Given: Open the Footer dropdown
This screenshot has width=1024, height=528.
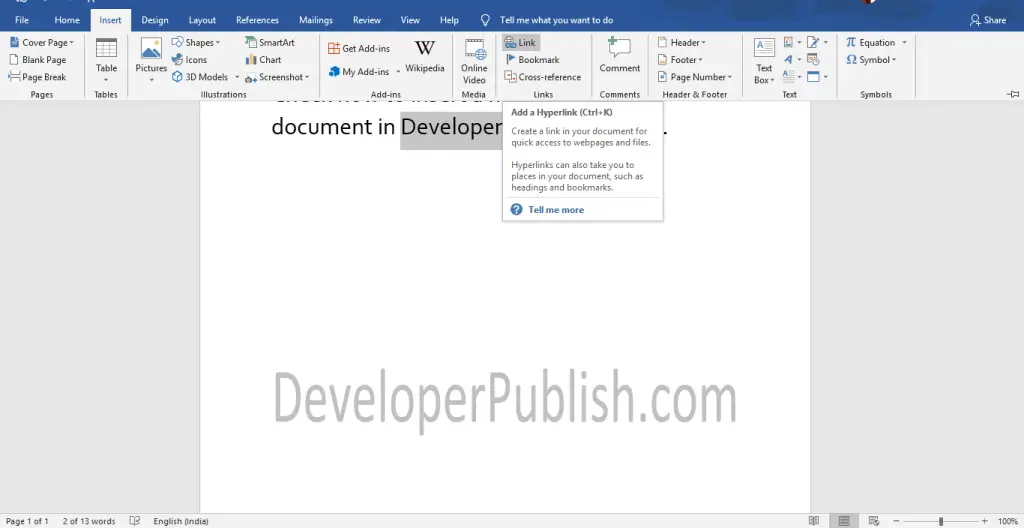Looking at the screenshot, I should (x=680, y=59).
